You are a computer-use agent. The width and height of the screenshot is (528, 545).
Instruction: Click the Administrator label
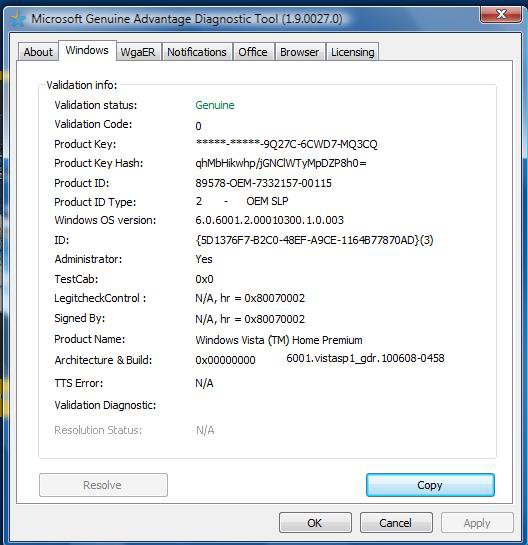[x=88, y=259]
